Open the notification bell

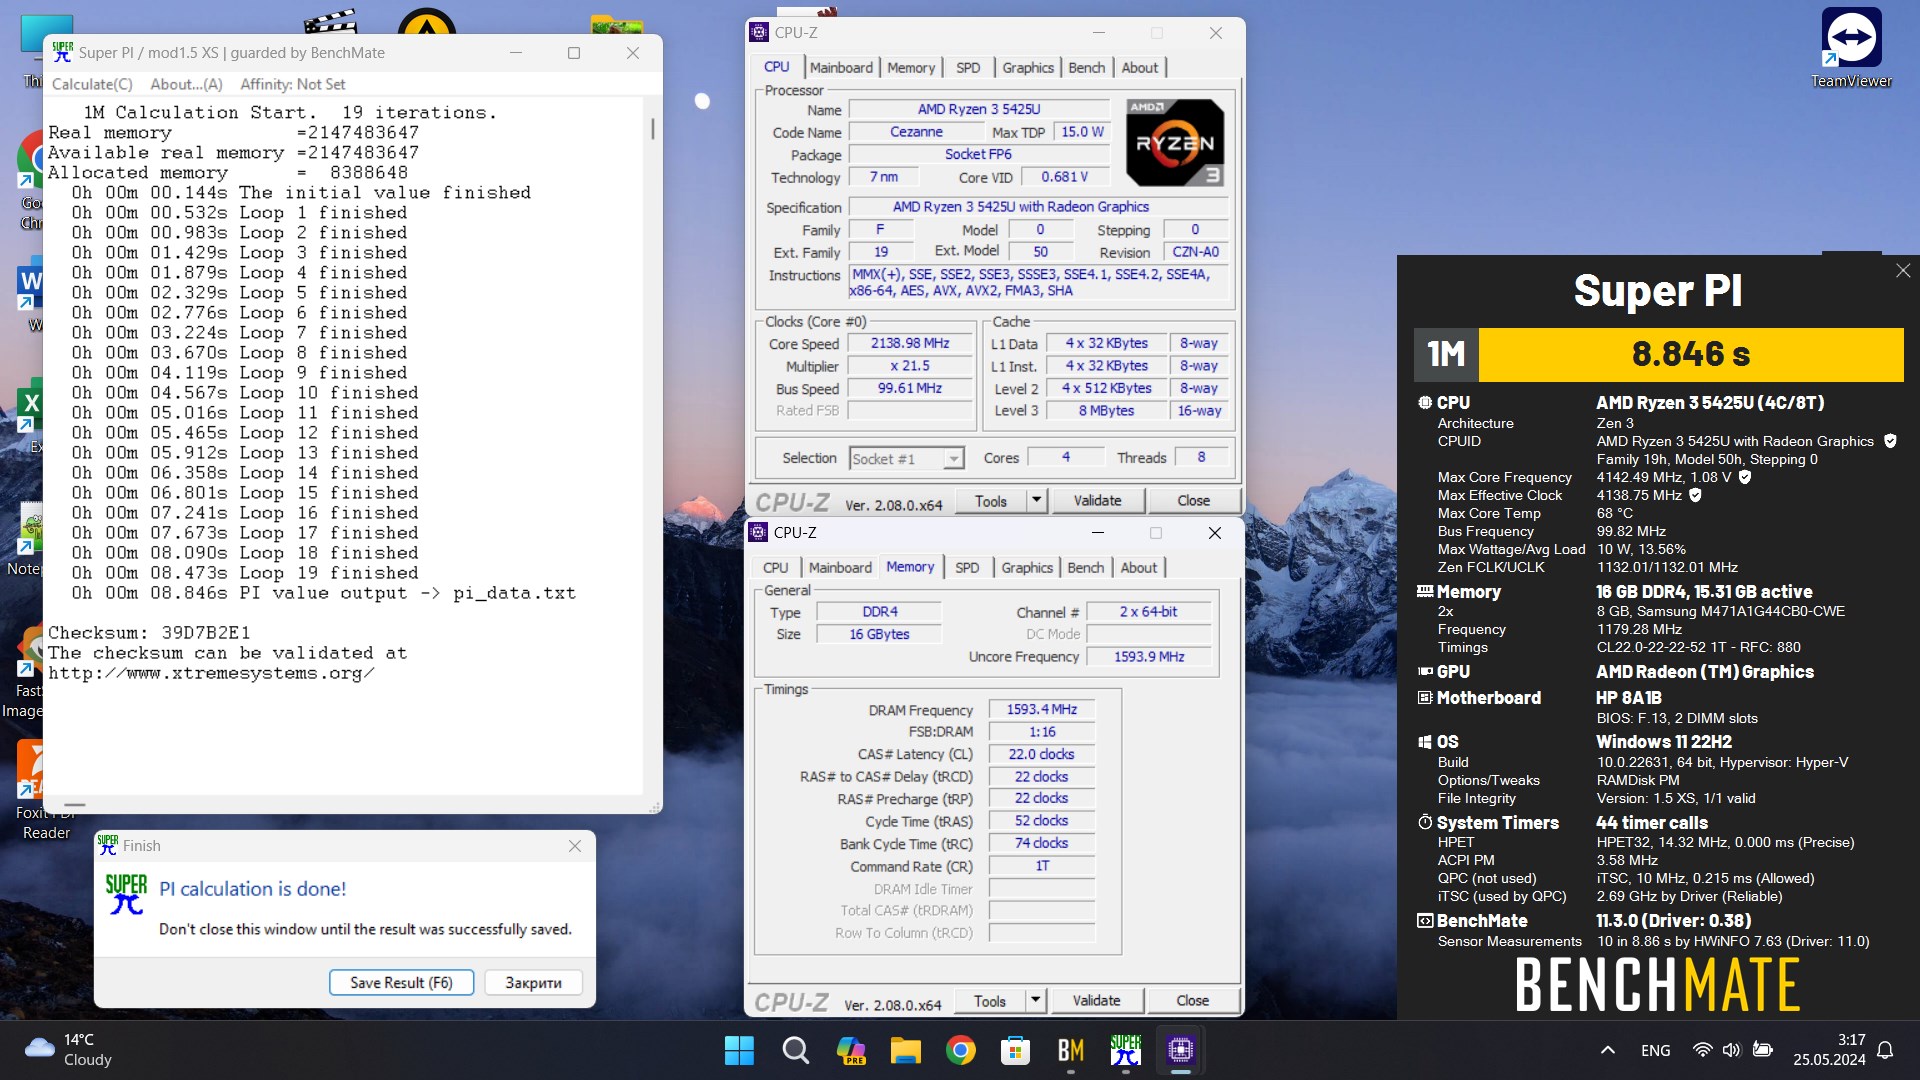(x=1885, y=1050)
